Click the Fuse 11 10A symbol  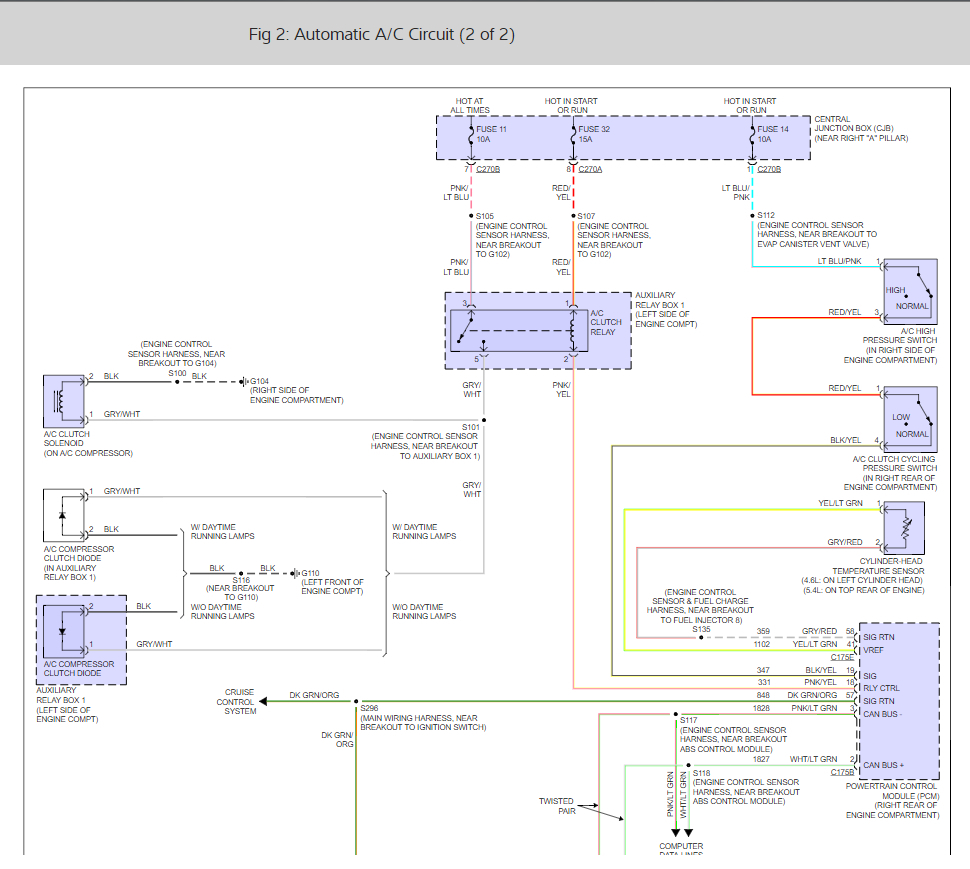coord(471,136)
